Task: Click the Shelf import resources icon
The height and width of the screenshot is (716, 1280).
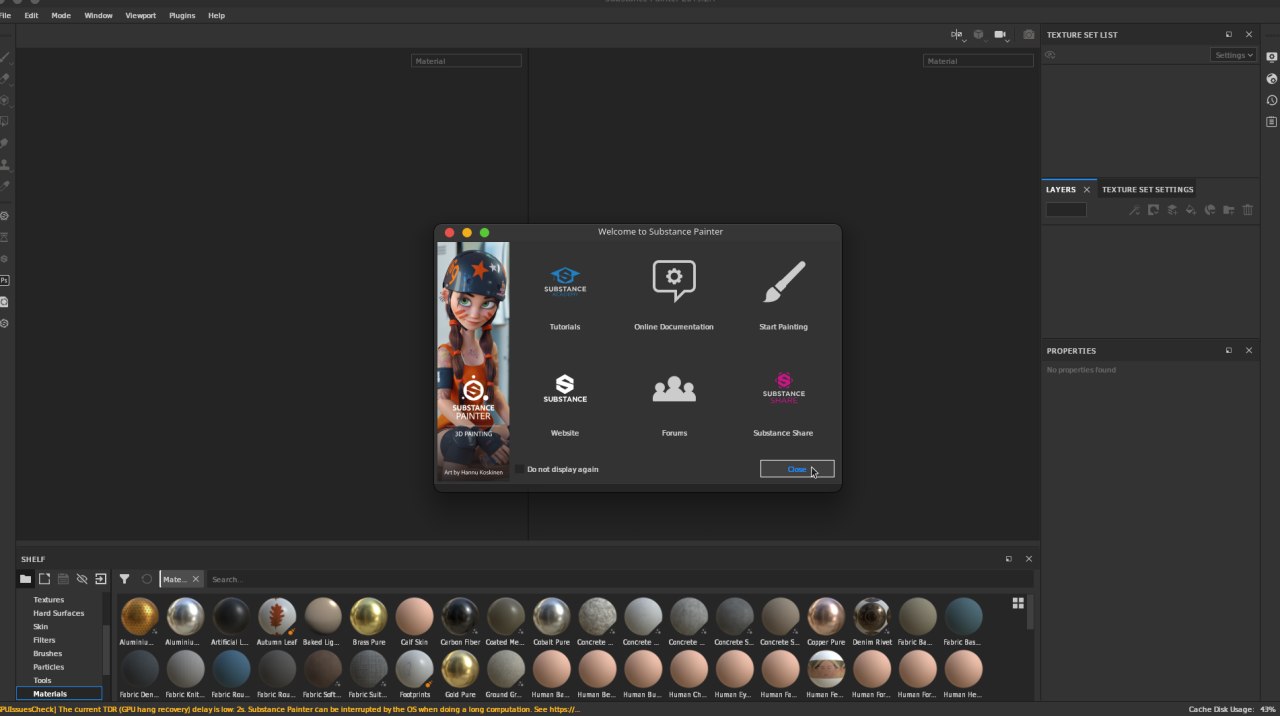Action: [x=100, y=579]
